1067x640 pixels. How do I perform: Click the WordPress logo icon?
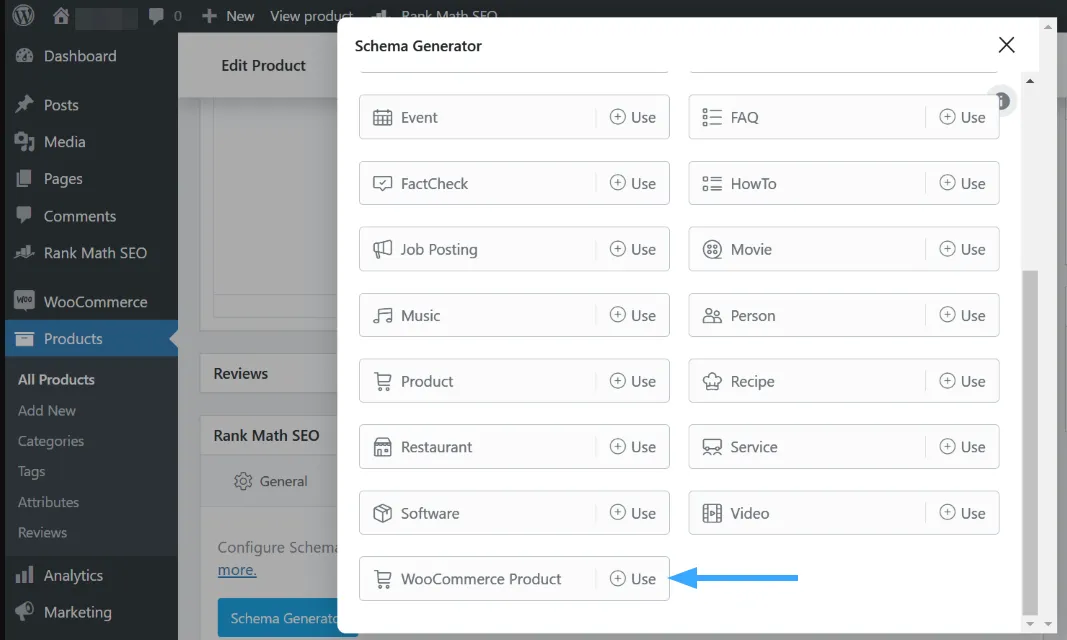click(23, 15)
